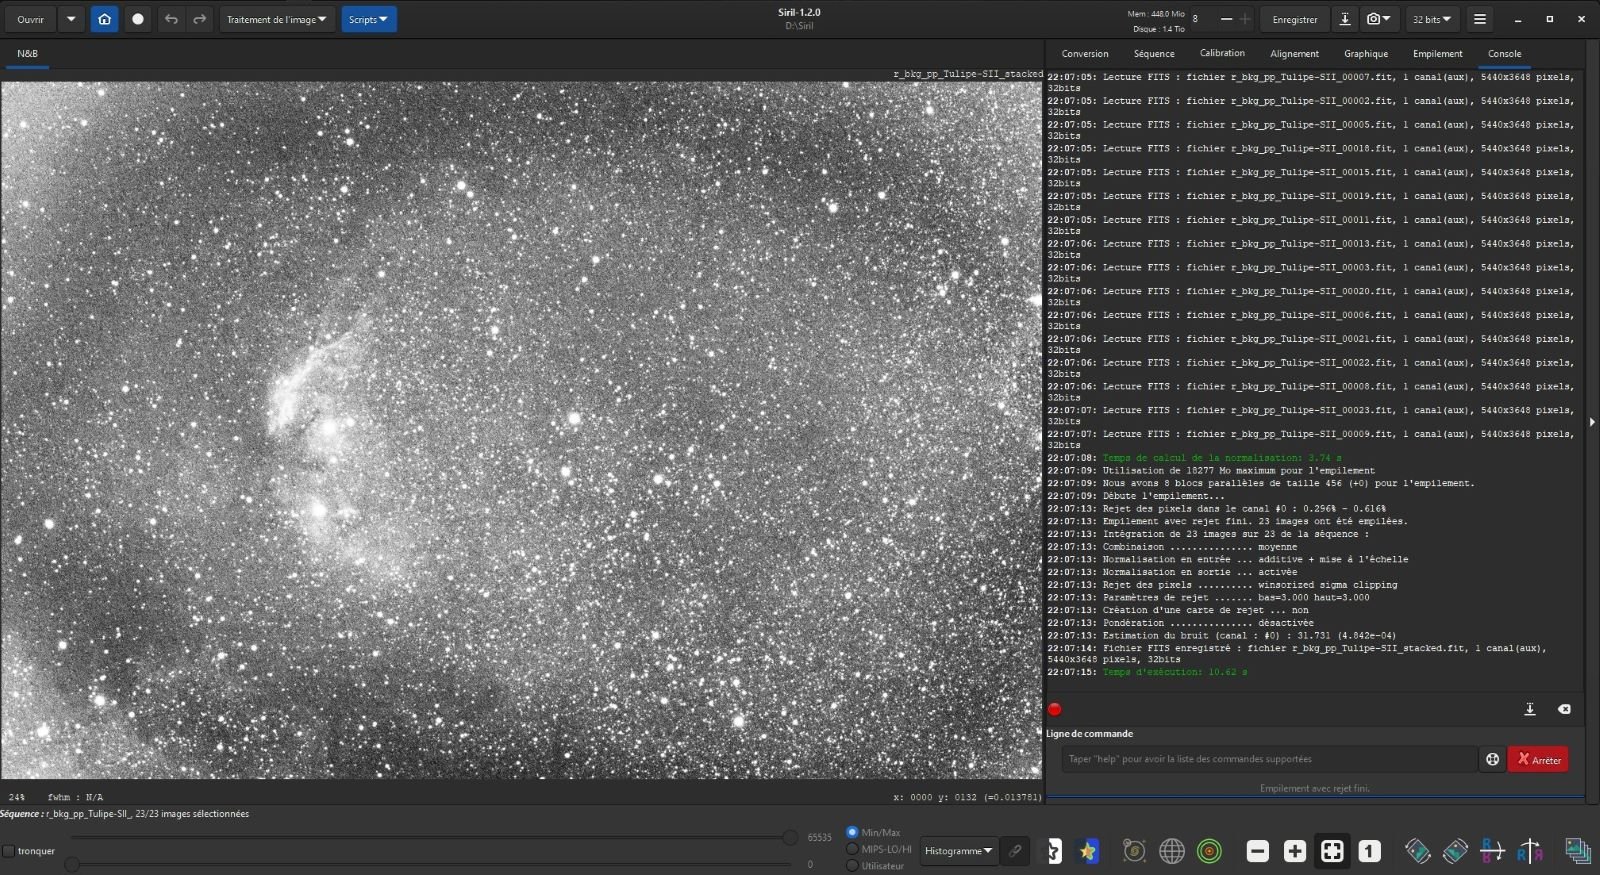Viewport: 1600px width, 875px height.
Task: Click the undo arrow icon
Action: (171, 19)
